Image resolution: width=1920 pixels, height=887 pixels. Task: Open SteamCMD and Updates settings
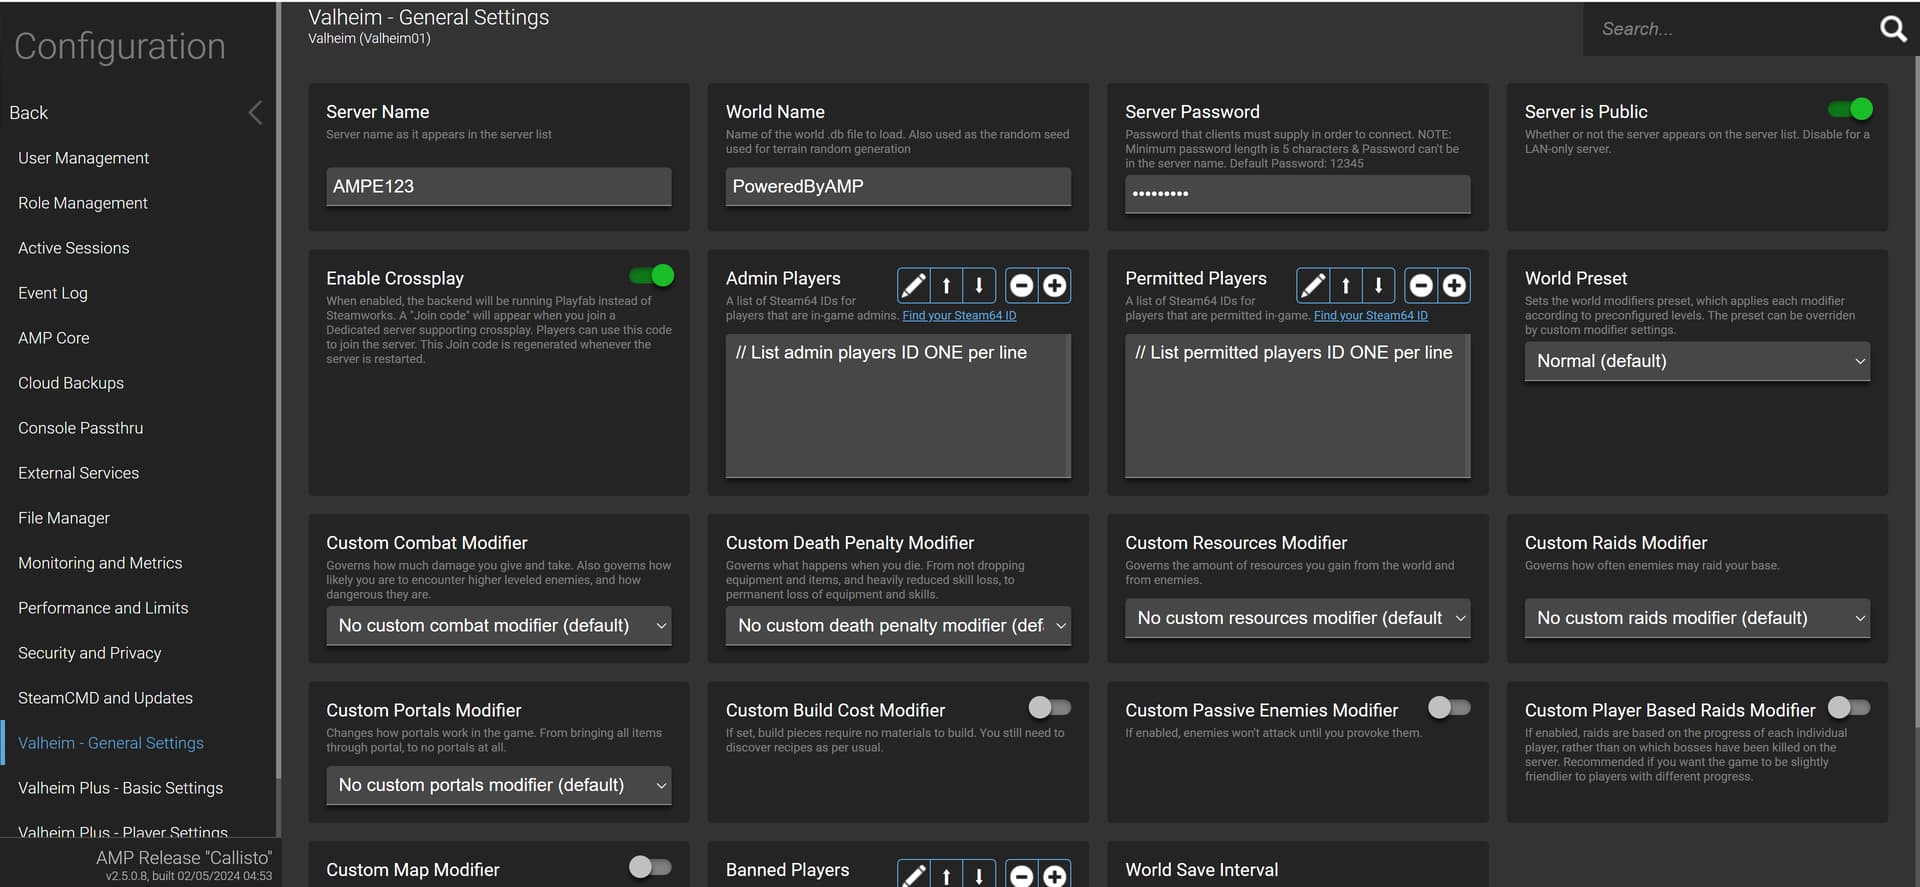point(105,698)
